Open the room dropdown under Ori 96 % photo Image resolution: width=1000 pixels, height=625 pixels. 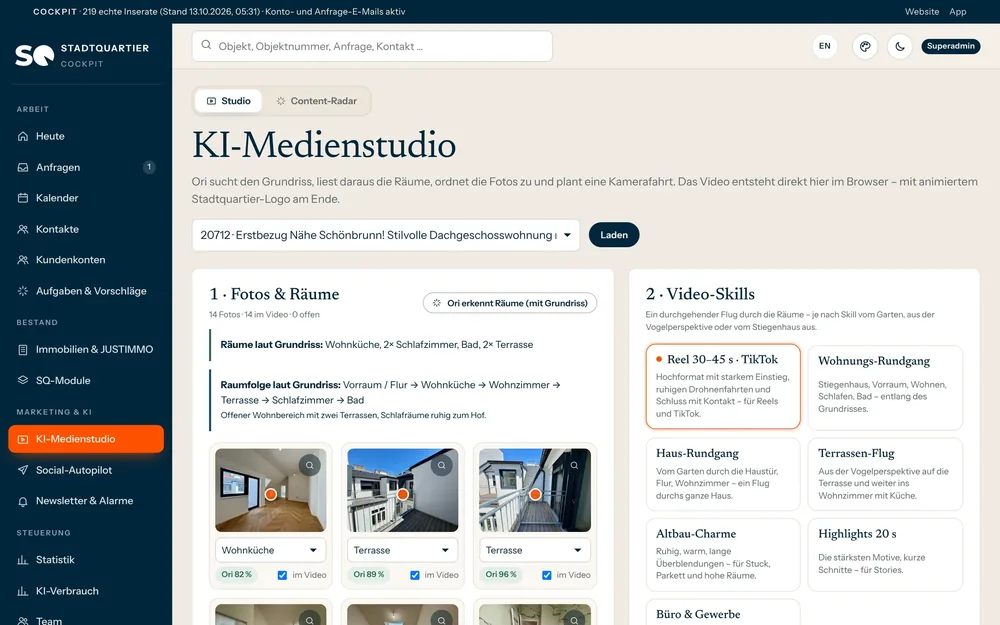534,550
